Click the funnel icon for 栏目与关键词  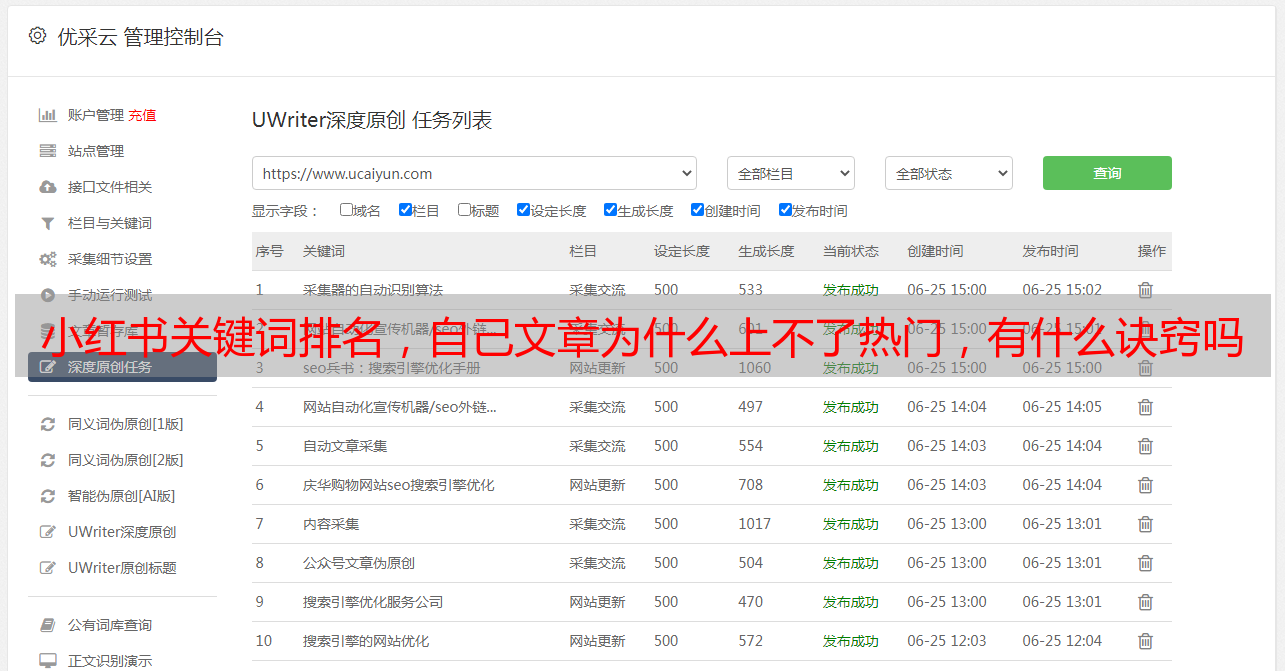[47, 223]
